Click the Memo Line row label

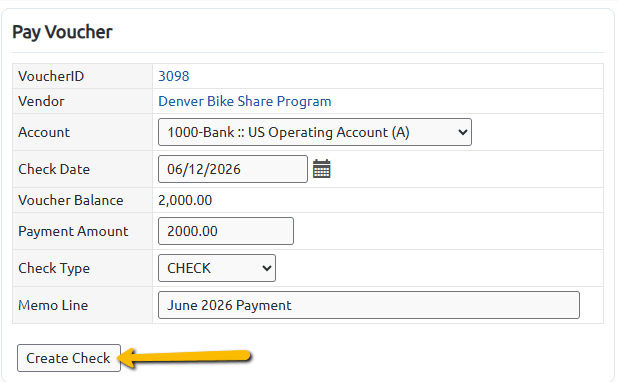(53, 305)
